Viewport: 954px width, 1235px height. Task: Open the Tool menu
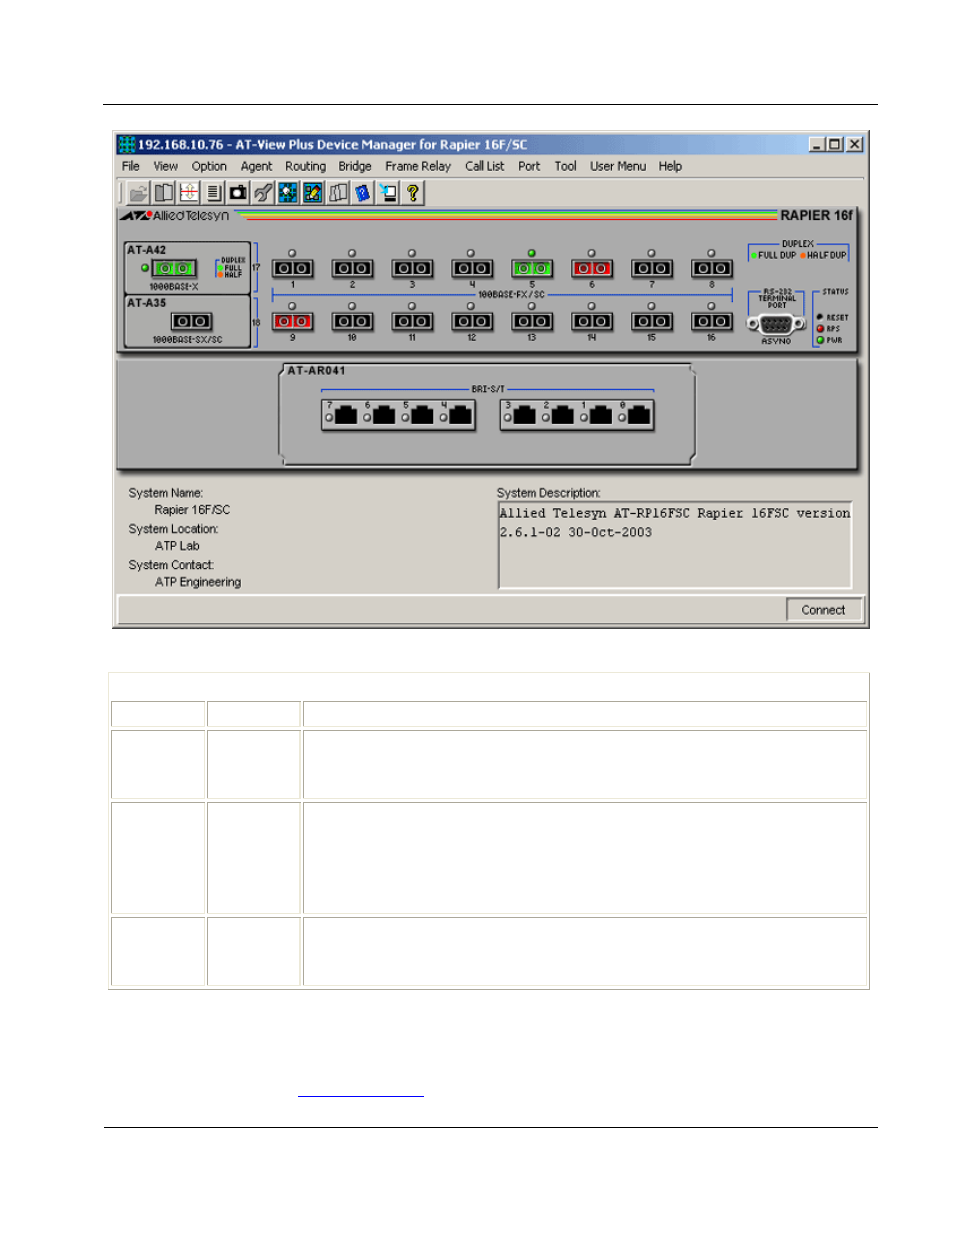point(566,166)
